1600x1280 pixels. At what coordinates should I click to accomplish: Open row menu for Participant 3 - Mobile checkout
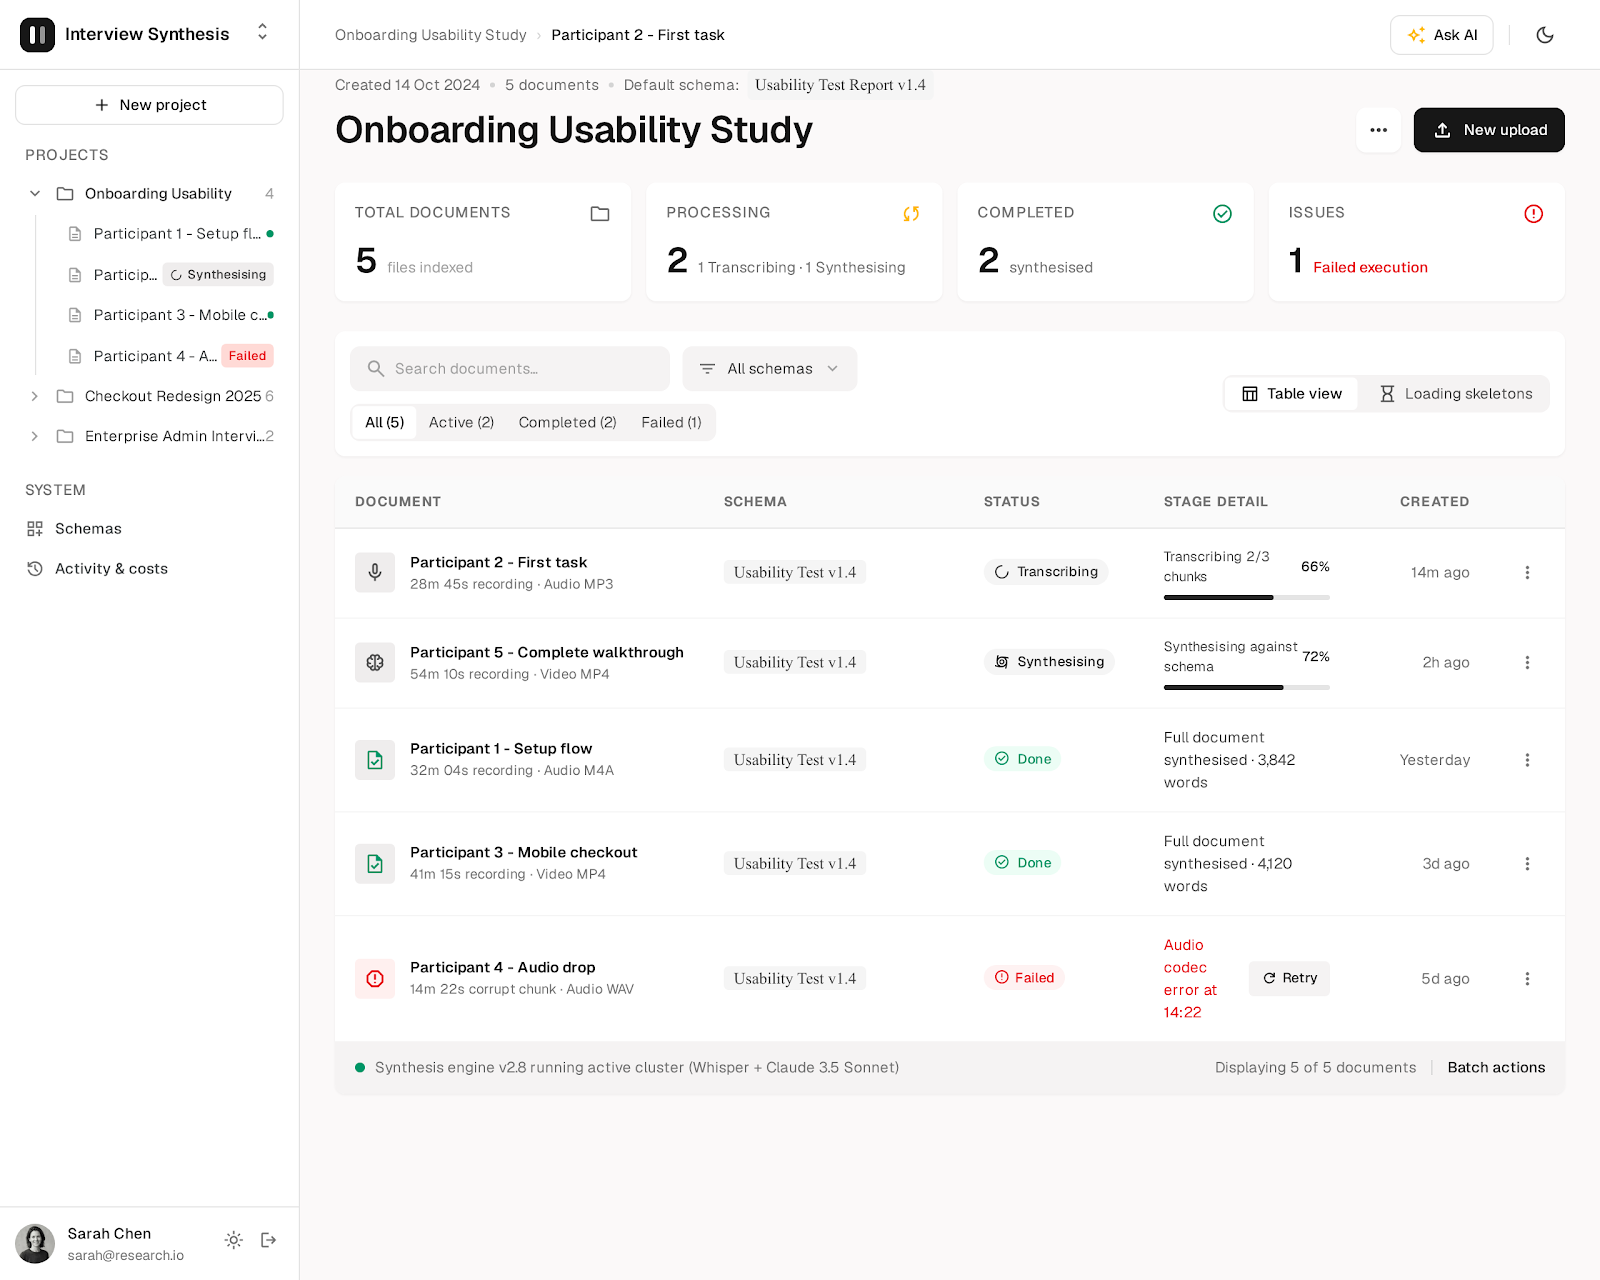(x=1527, y=864)
